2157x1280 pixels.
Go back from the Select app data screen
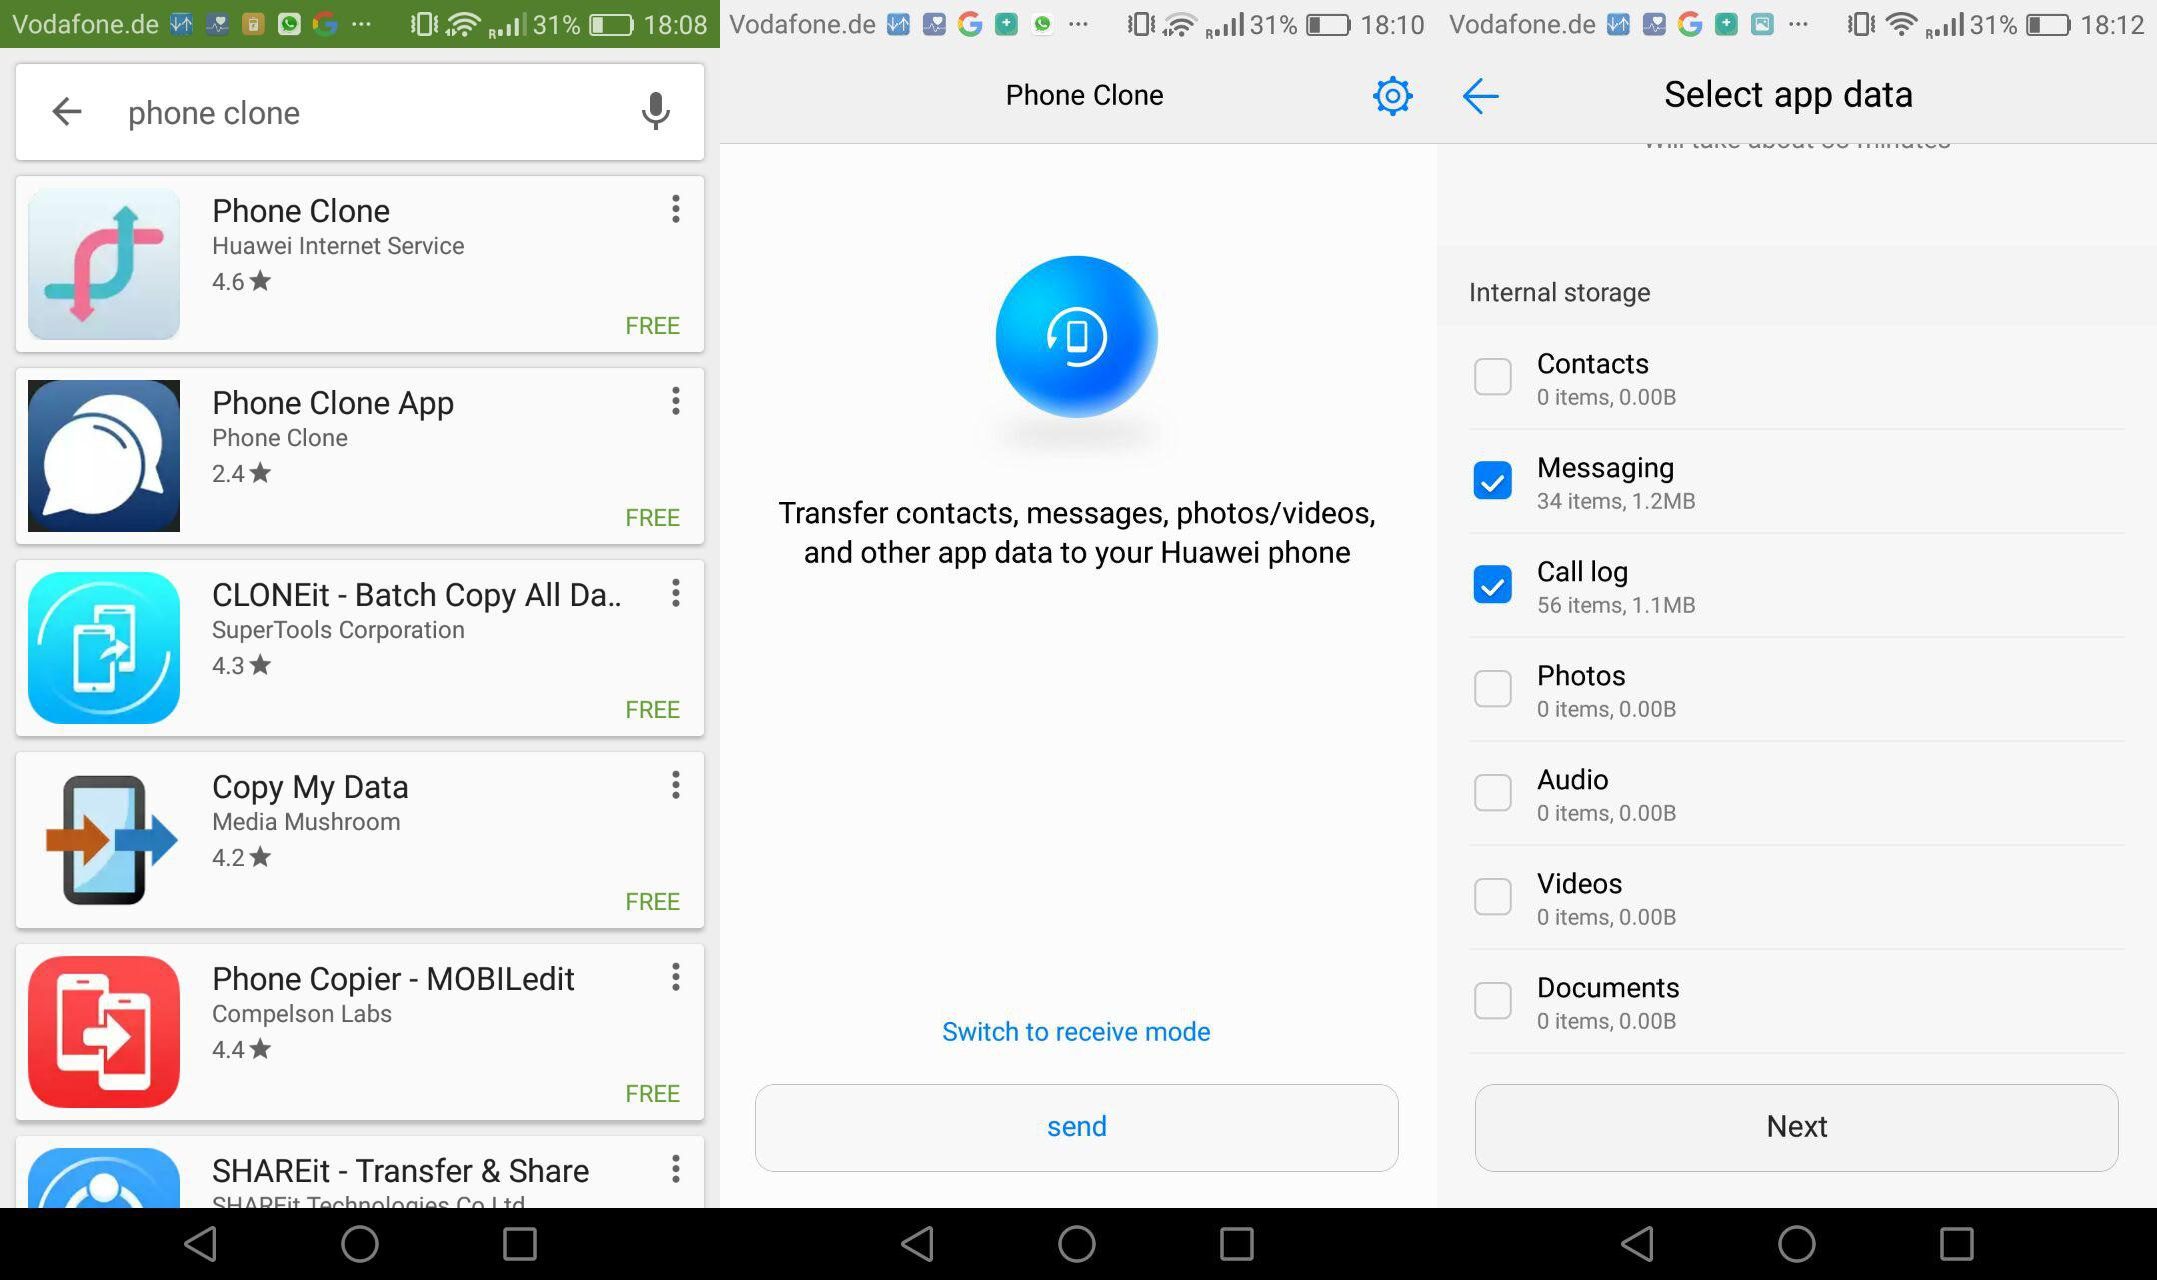click(1480, 96)
